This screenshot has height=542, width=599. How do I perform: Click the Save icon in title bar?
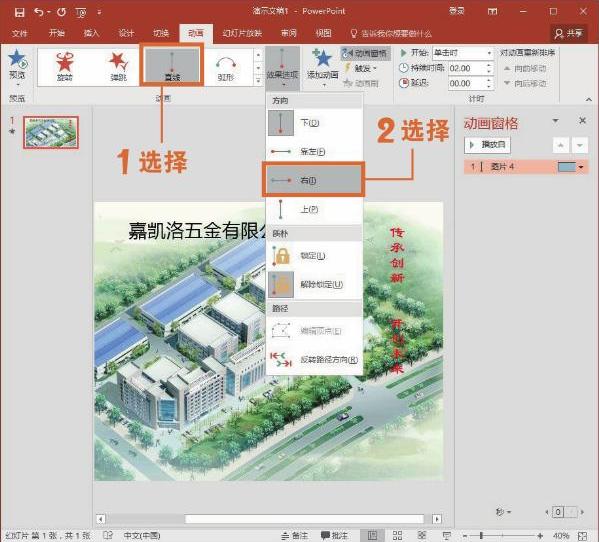click(19, 12)
